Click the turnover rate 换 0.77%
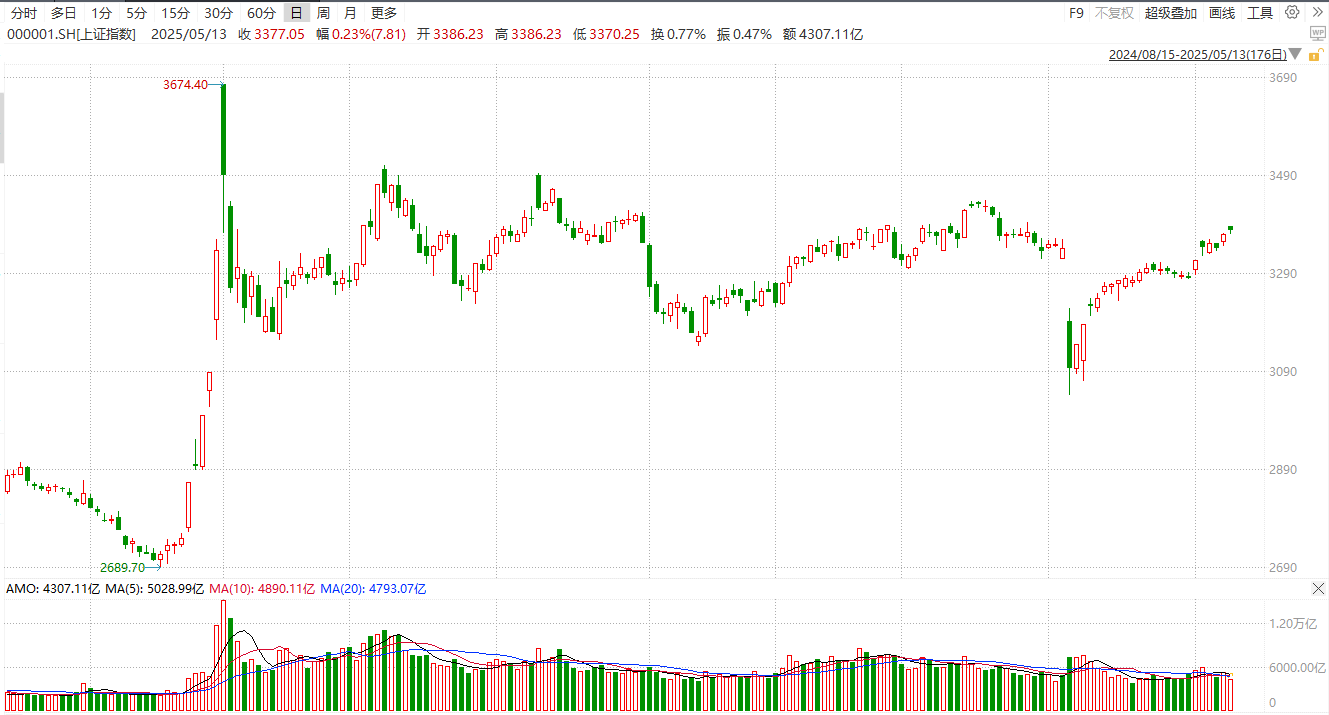The height and width of the screenshot is (715, 1329). click(678, 34)
